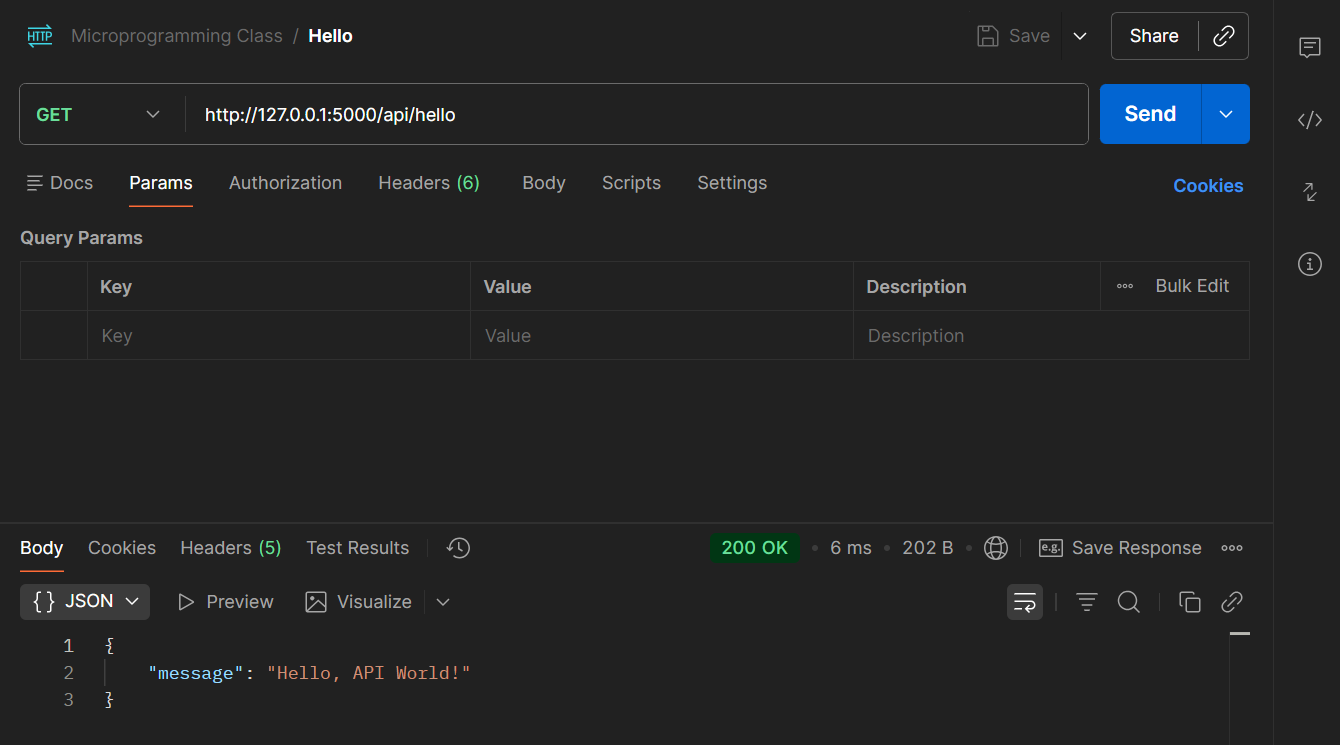Open the GET method dropdown
The width and height of the screenshot is (1340, 745).
[x=98, y=114]
